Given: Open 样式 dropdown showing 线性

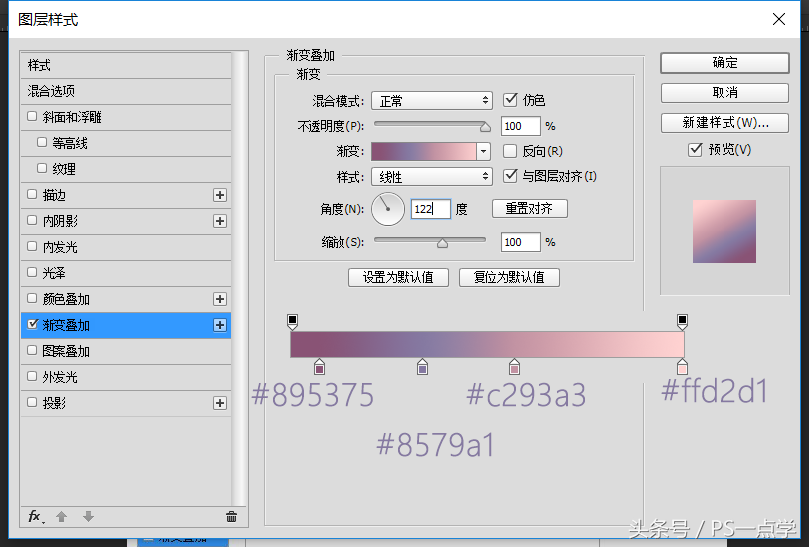Looking at the screenshot, I should coord(432,176).
